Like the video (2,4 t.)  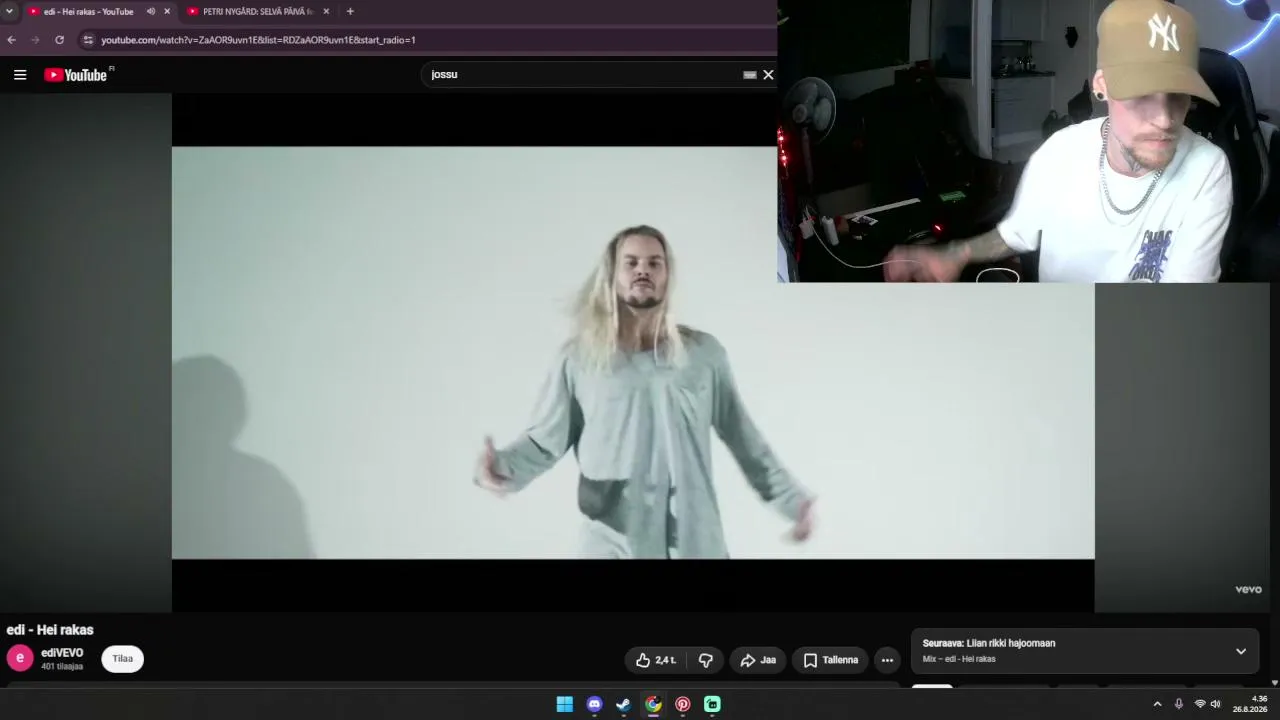click(656, 660)
